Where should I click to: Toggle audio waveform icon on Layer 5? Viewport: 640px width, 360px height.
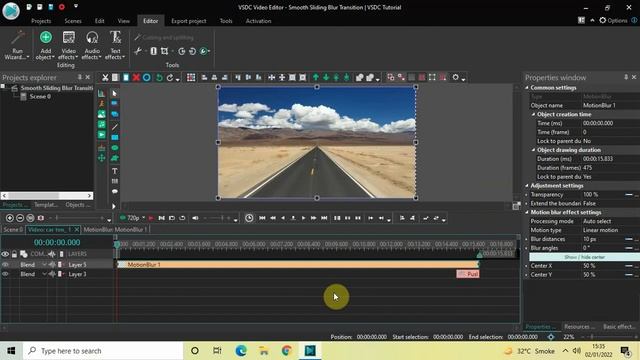[x=52, y=265]
